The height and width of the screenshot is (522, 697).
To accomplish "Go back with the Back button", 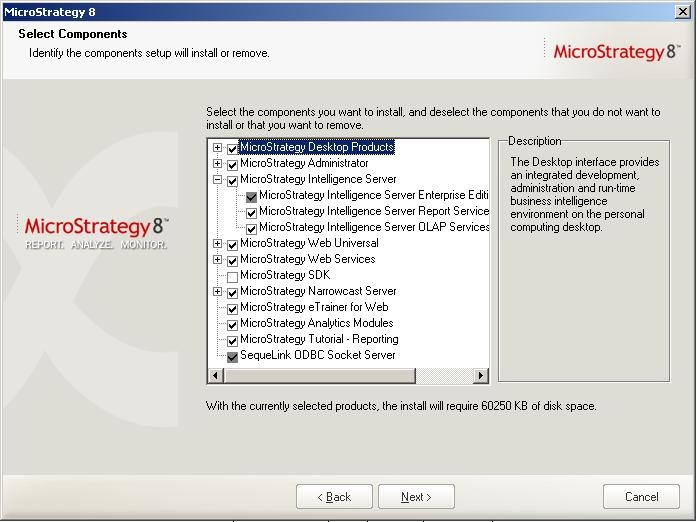I will pos(334,497).
